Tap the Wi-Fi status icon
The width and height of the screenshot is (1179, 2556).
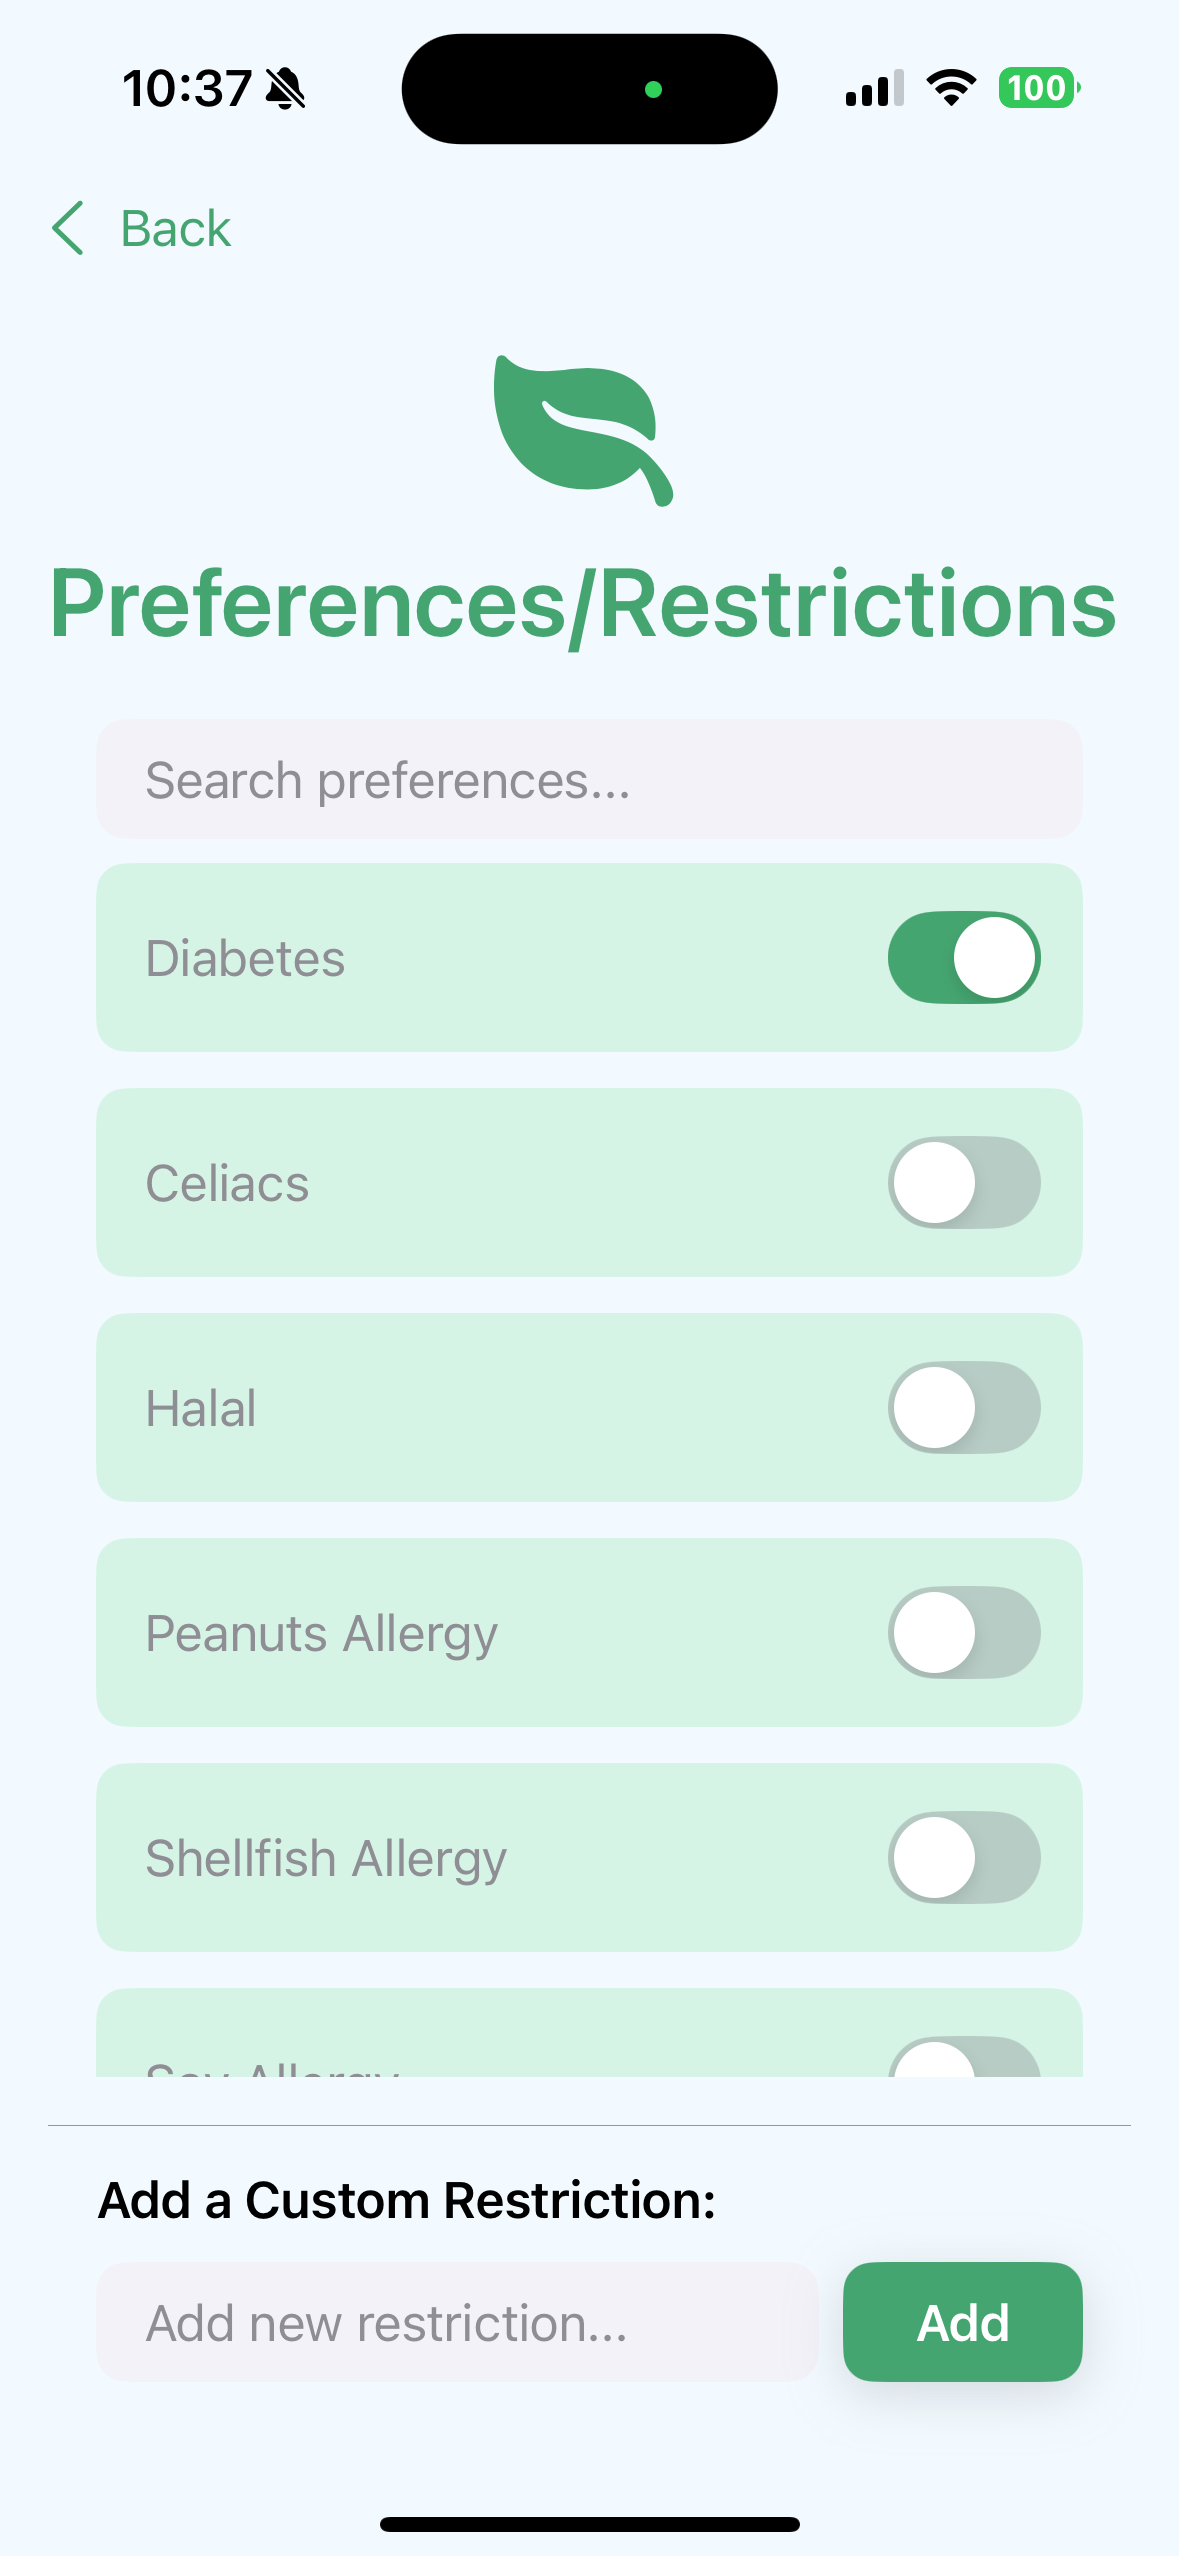951,88
